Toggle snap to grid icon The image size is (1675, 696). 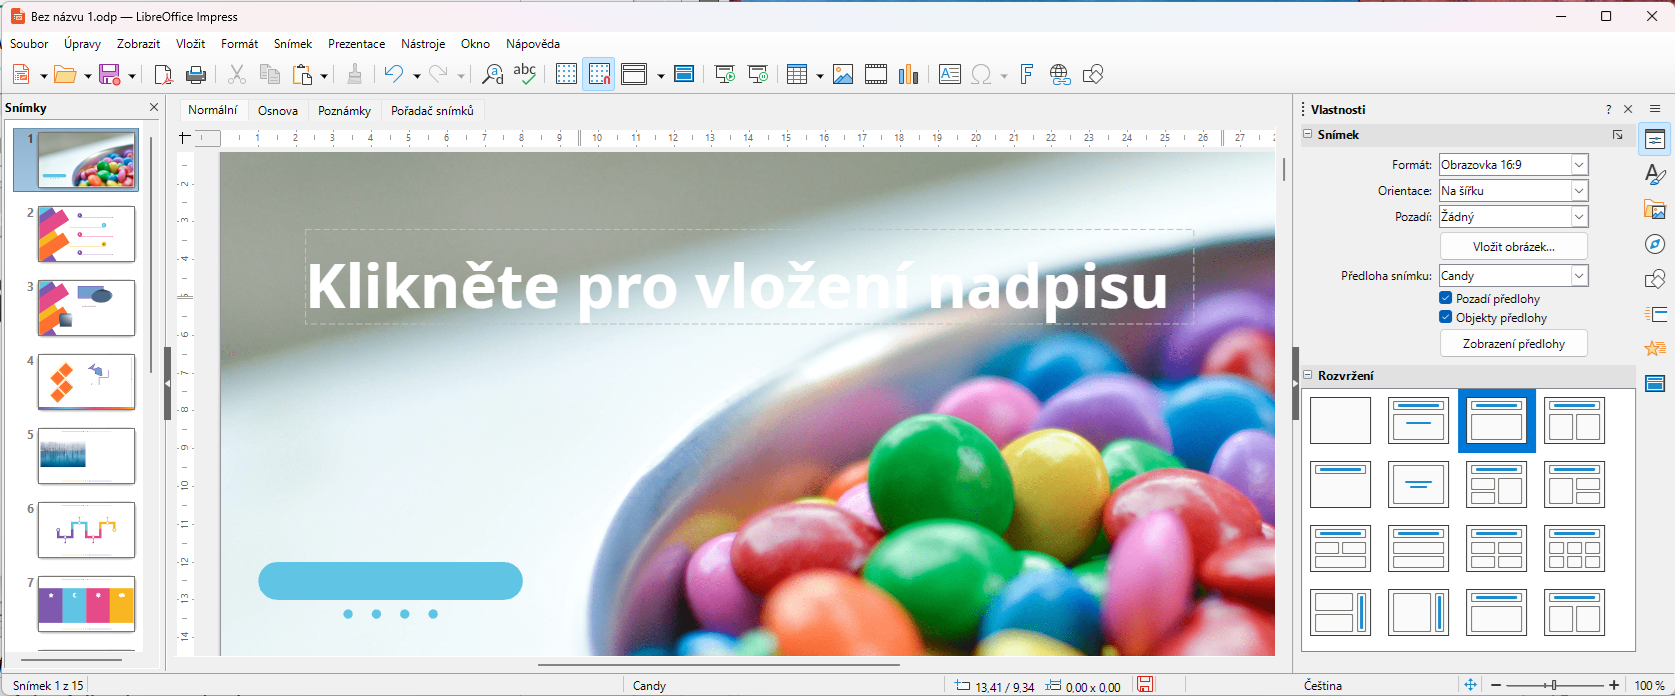pyautogui.click(x=599, y=74)
